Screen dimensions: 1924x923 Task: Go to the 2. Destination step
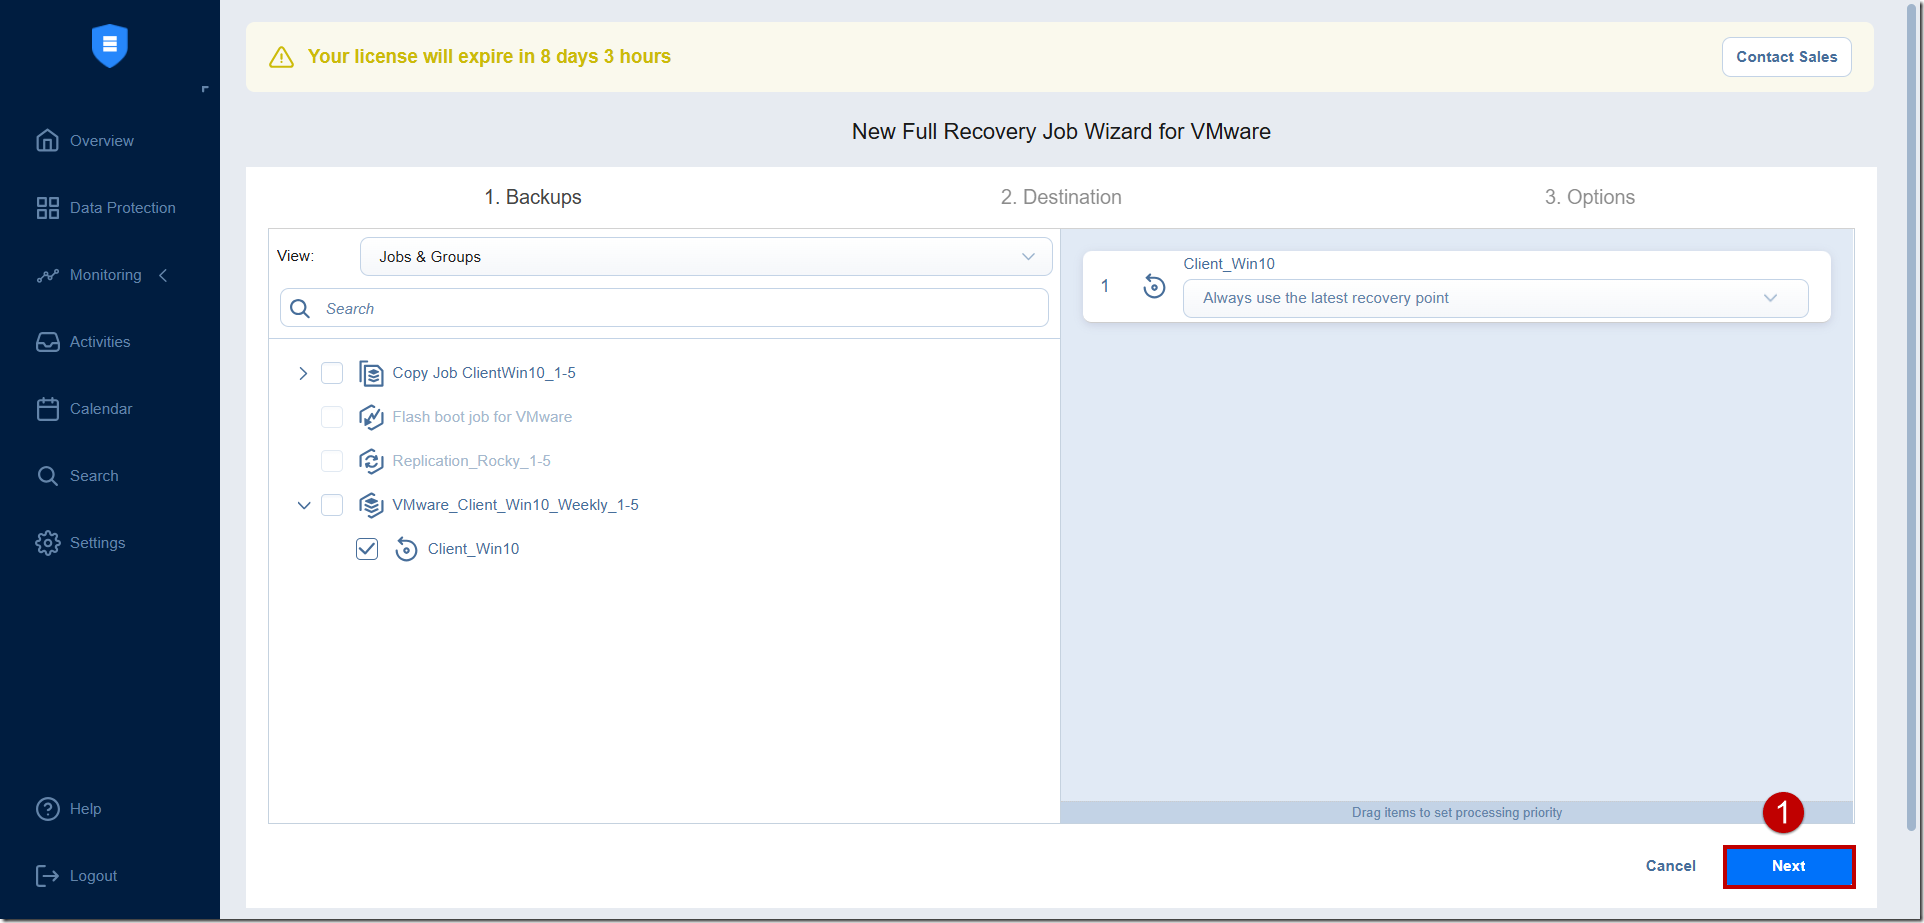pyautogui.click(x=1061, y=197)
